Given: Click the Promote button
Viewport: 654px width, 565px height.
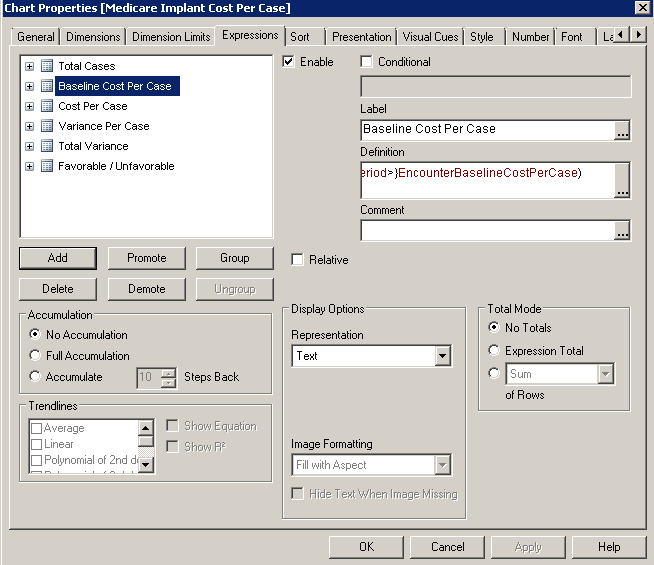Looking at the screenshot, I should [x=147, y=258].
